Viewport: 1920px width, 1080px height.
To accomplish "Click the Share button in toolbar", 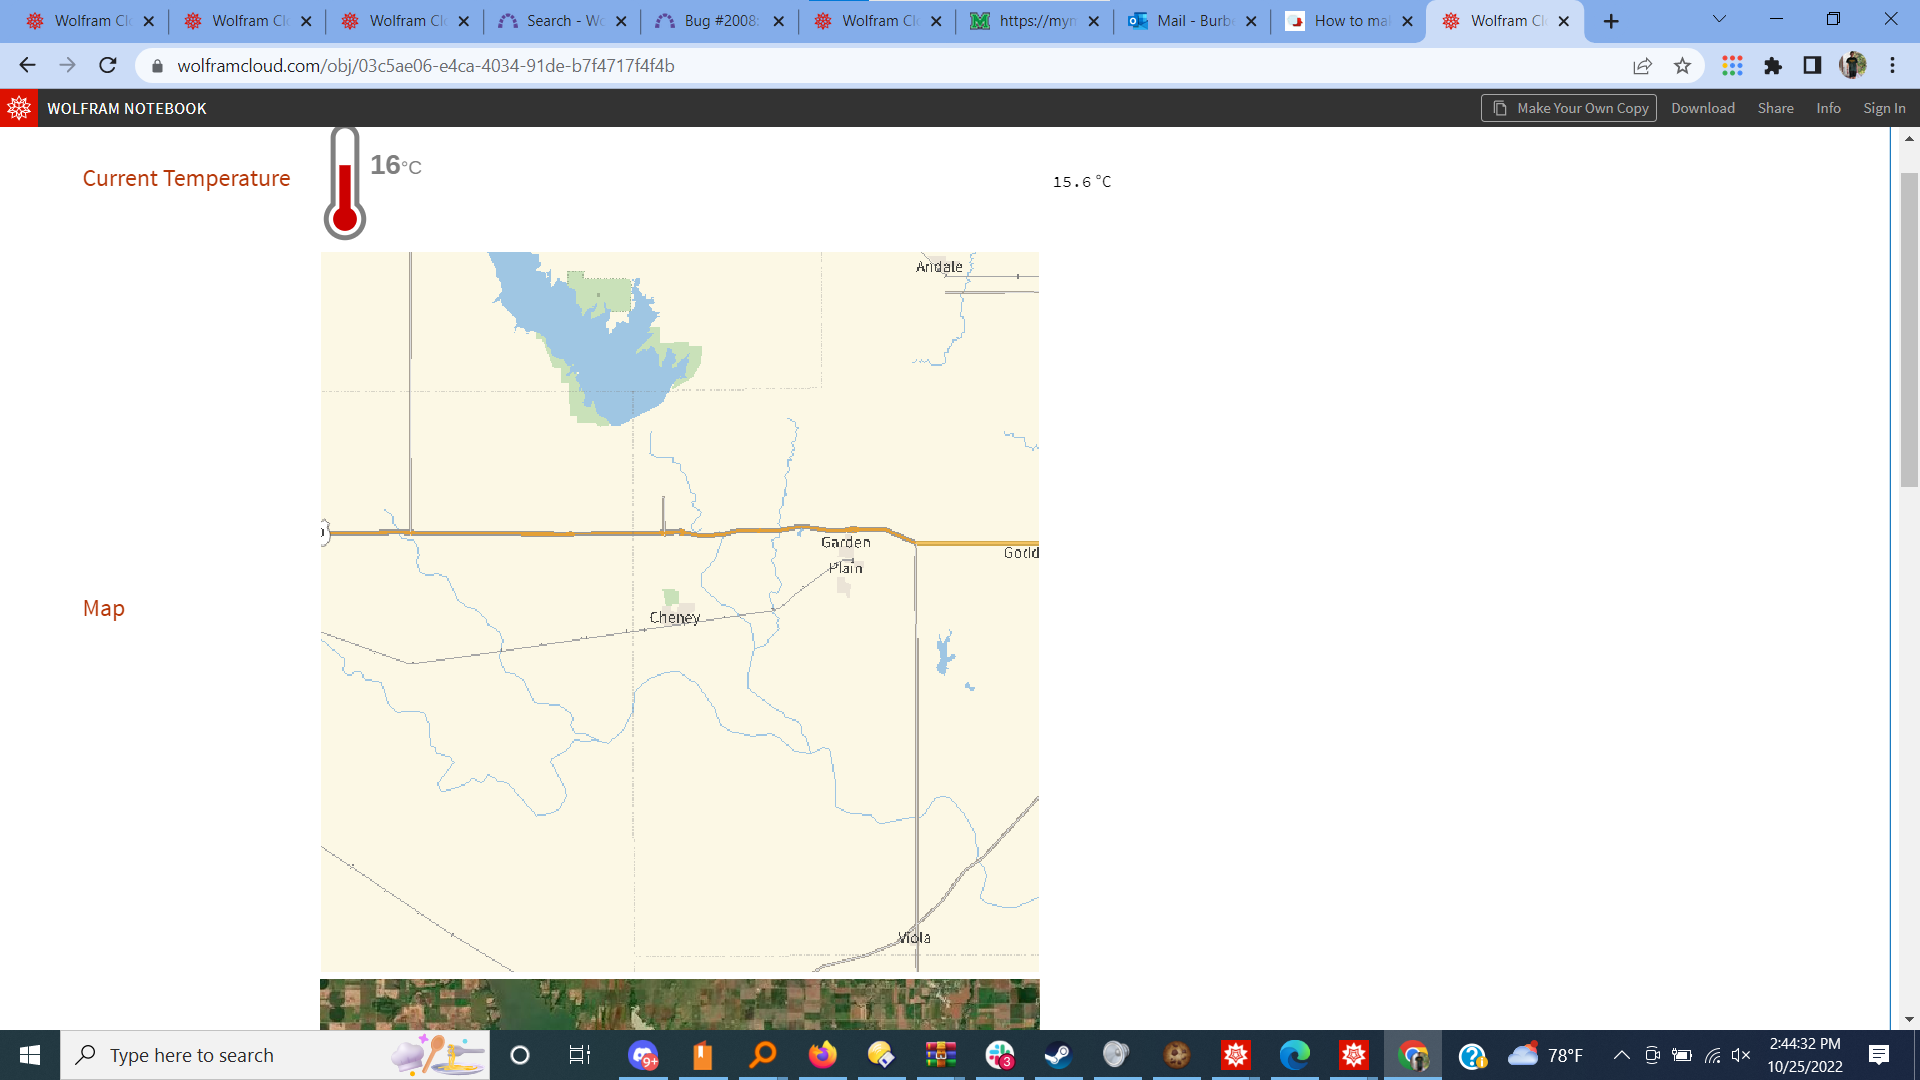I will (1776, 108).
